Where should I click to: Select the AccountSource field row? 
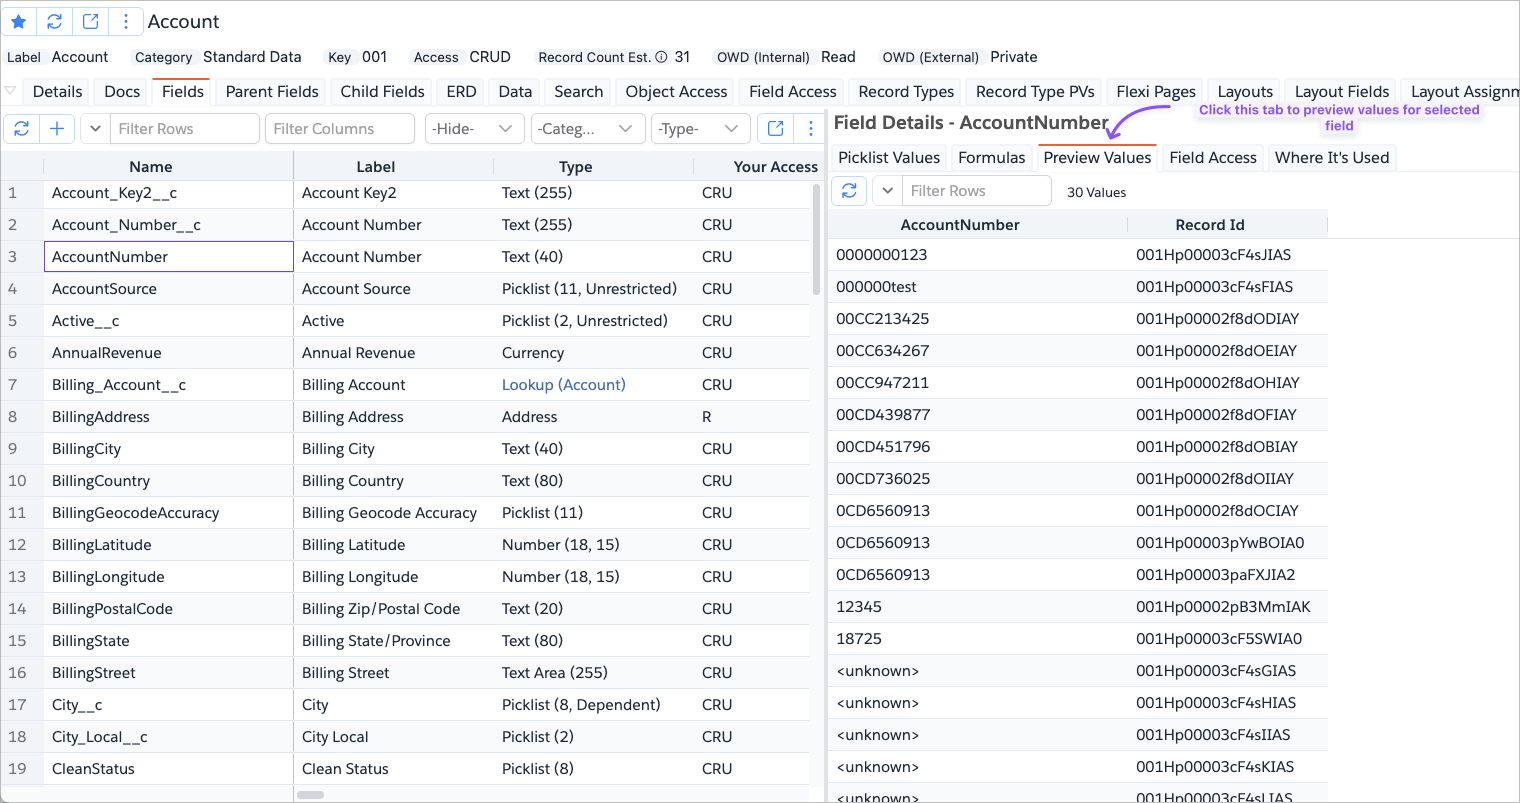(104, 289)
